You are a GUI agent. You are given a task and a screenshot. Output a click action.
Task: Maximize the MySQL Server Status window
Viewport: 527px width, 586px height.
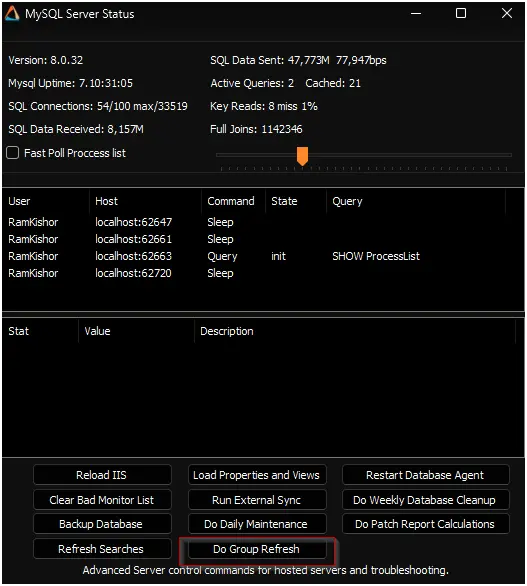coord(461,13)
